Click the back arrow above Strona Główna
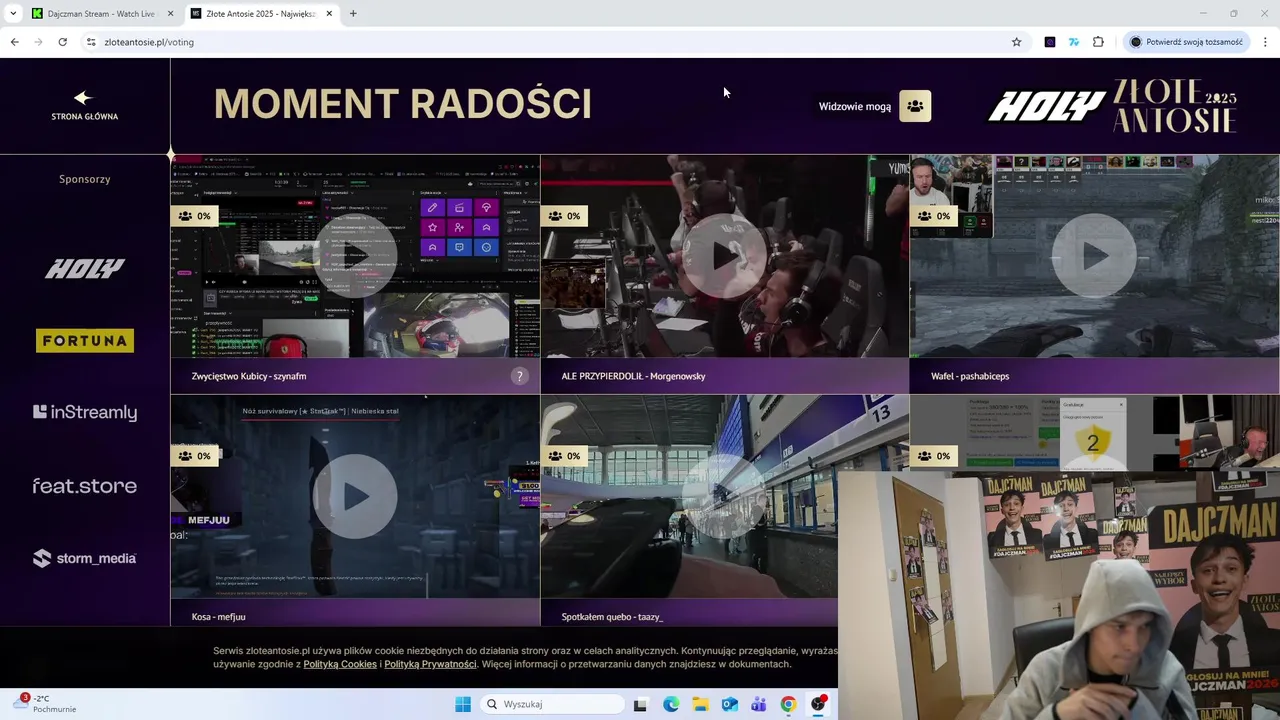Screen dimensions: 1280x720 pyautogui.click(x=83, y=97)
